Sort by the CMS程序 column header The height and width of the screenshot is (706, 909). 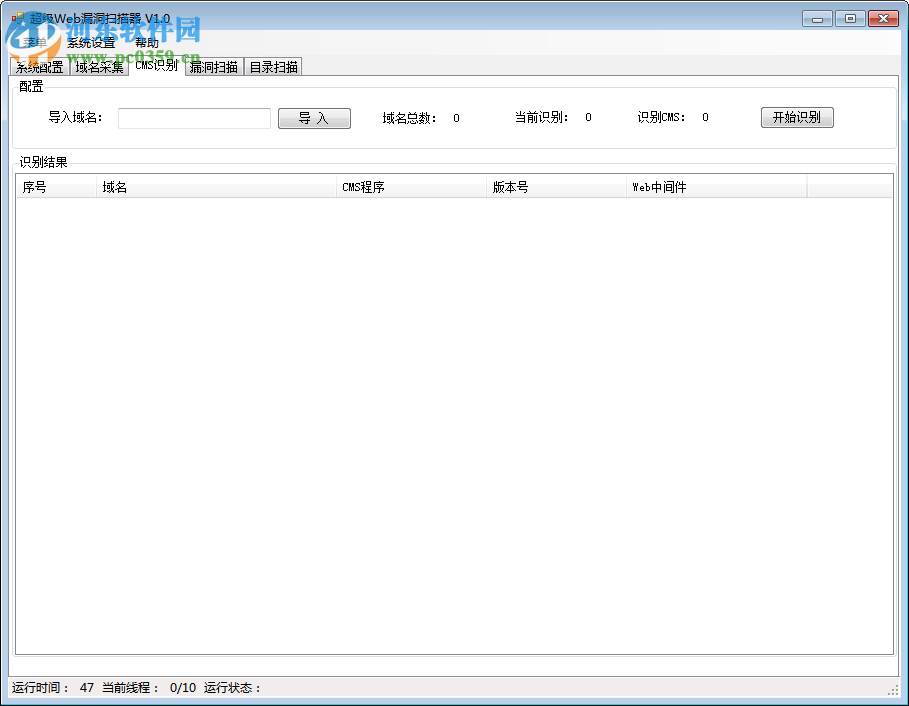(410, 187)
